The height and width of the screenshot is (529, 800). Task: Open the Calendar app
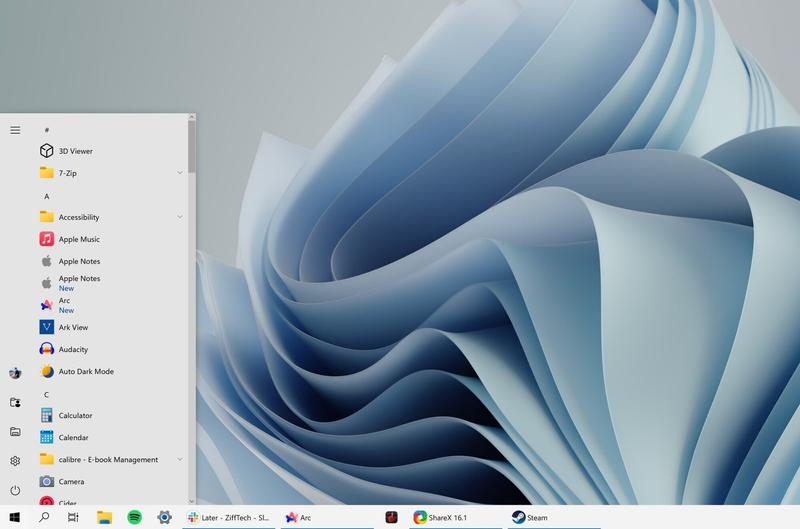(x=73, y=437)
